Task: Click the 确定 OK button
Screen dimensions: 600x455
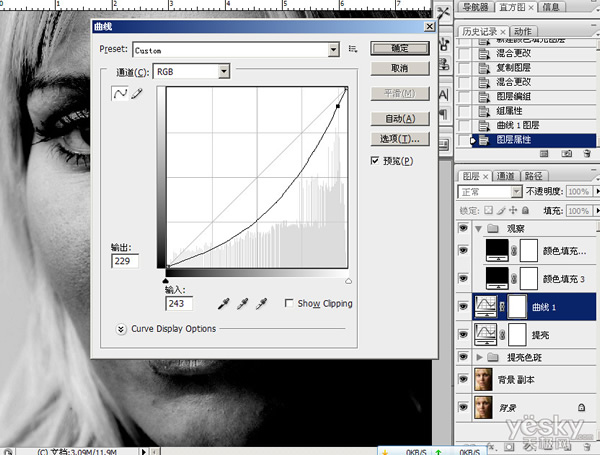Action: tap(400, 49)
